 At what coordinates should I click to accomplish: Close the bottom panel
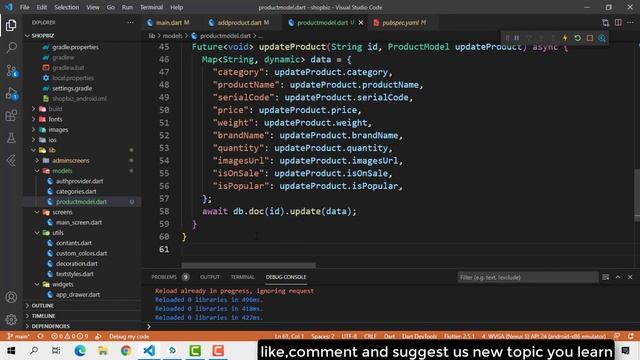point(630,277)
